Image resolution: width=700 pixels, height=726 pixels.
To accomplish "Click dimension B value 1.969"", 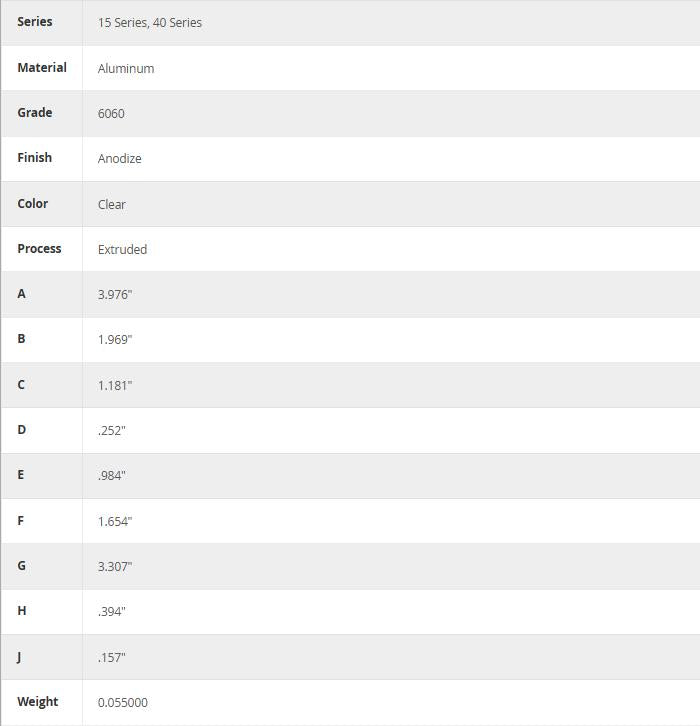I will coord(115,340).
